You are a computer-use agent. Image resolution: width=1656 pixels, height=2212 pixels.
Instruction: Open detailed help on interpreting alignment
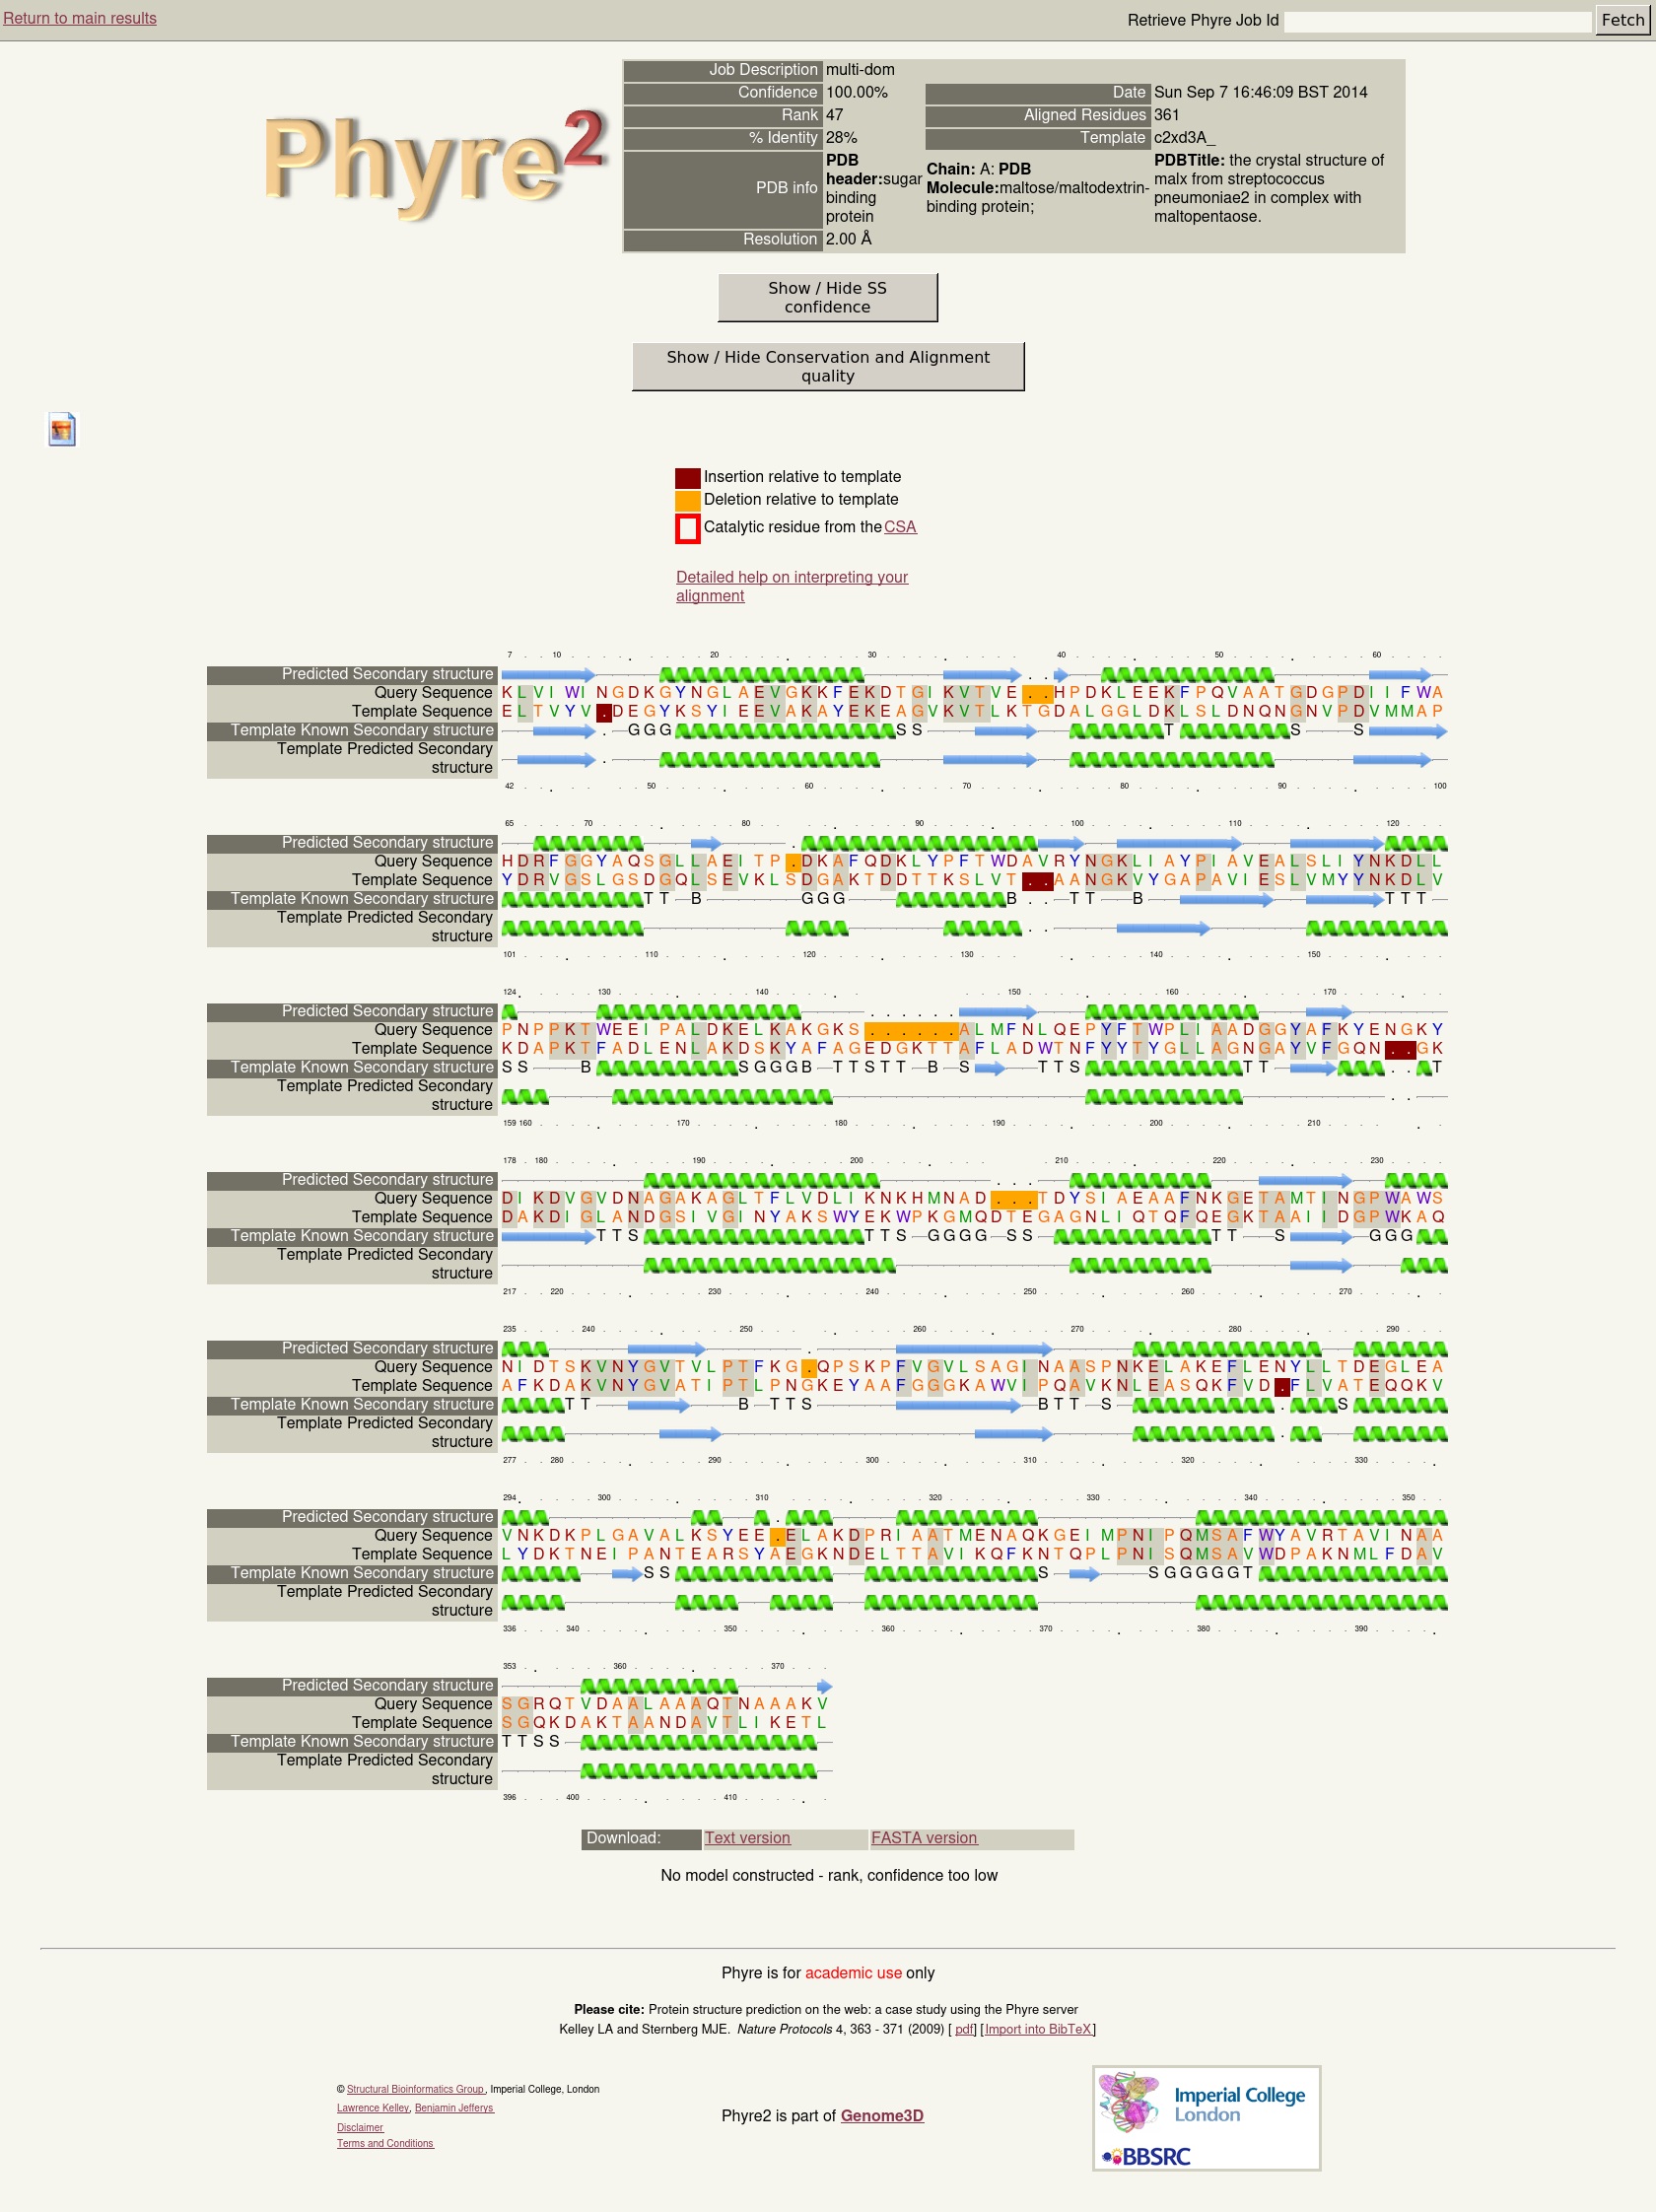point(791,586)
